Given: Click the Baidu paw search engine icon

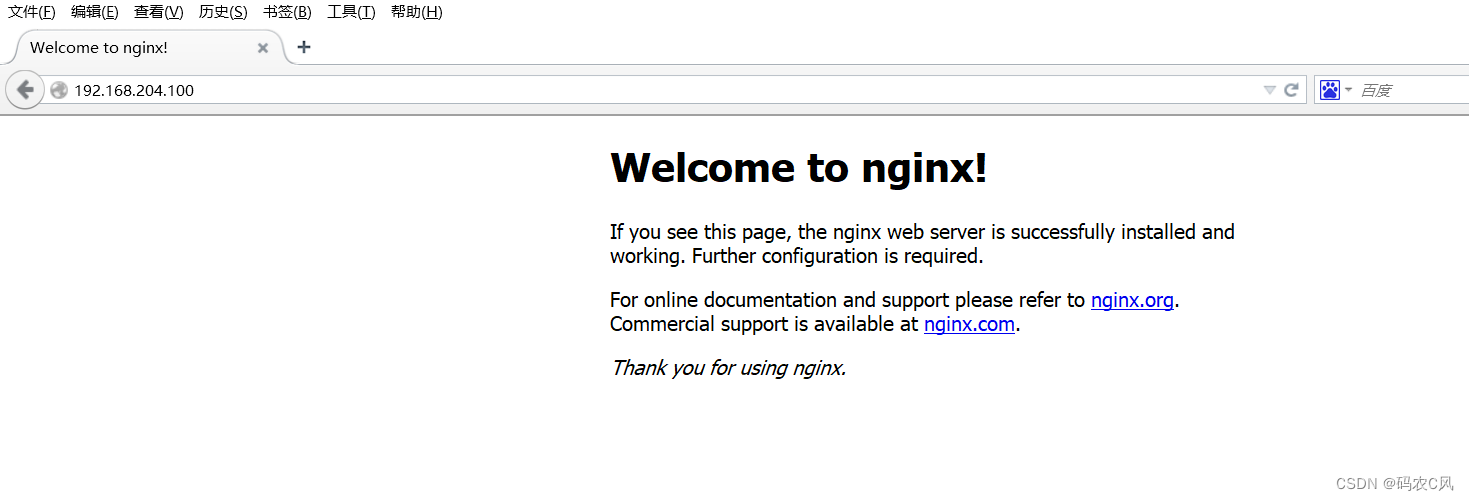Looking at the screenshot, I should (x=1329, y=90).
